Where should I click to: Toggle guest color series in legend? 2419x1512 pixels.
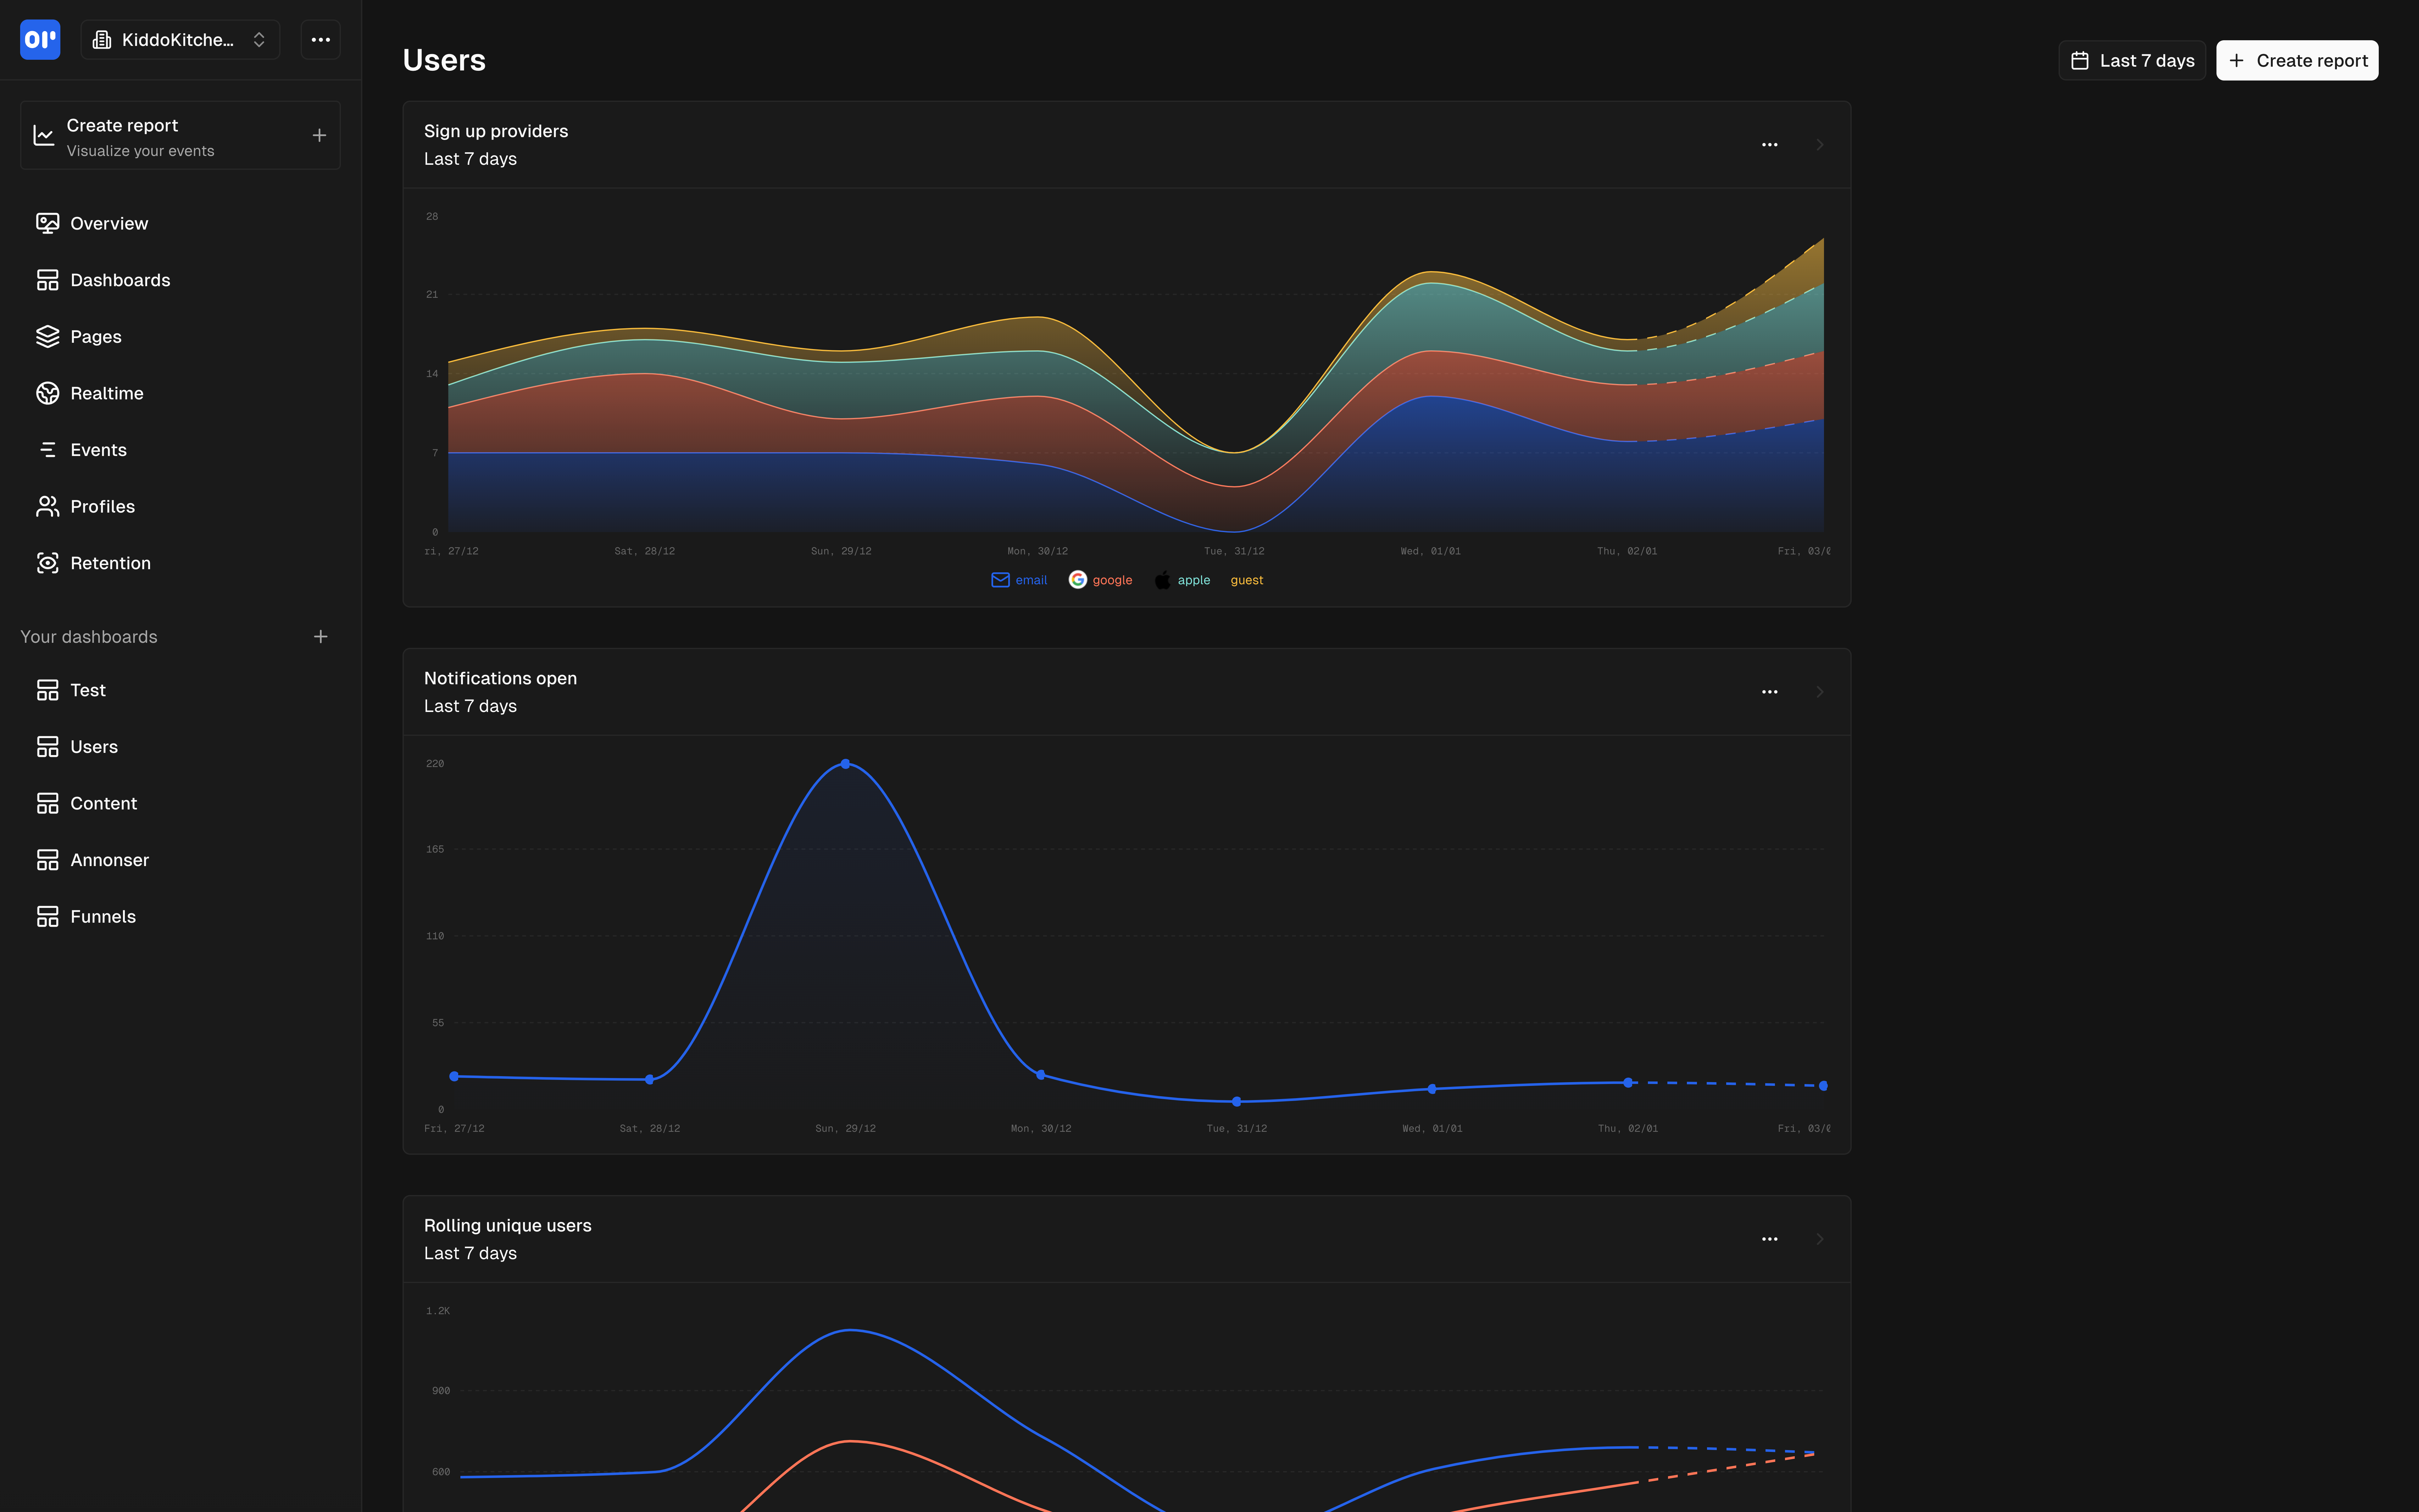pos(1246,580)
